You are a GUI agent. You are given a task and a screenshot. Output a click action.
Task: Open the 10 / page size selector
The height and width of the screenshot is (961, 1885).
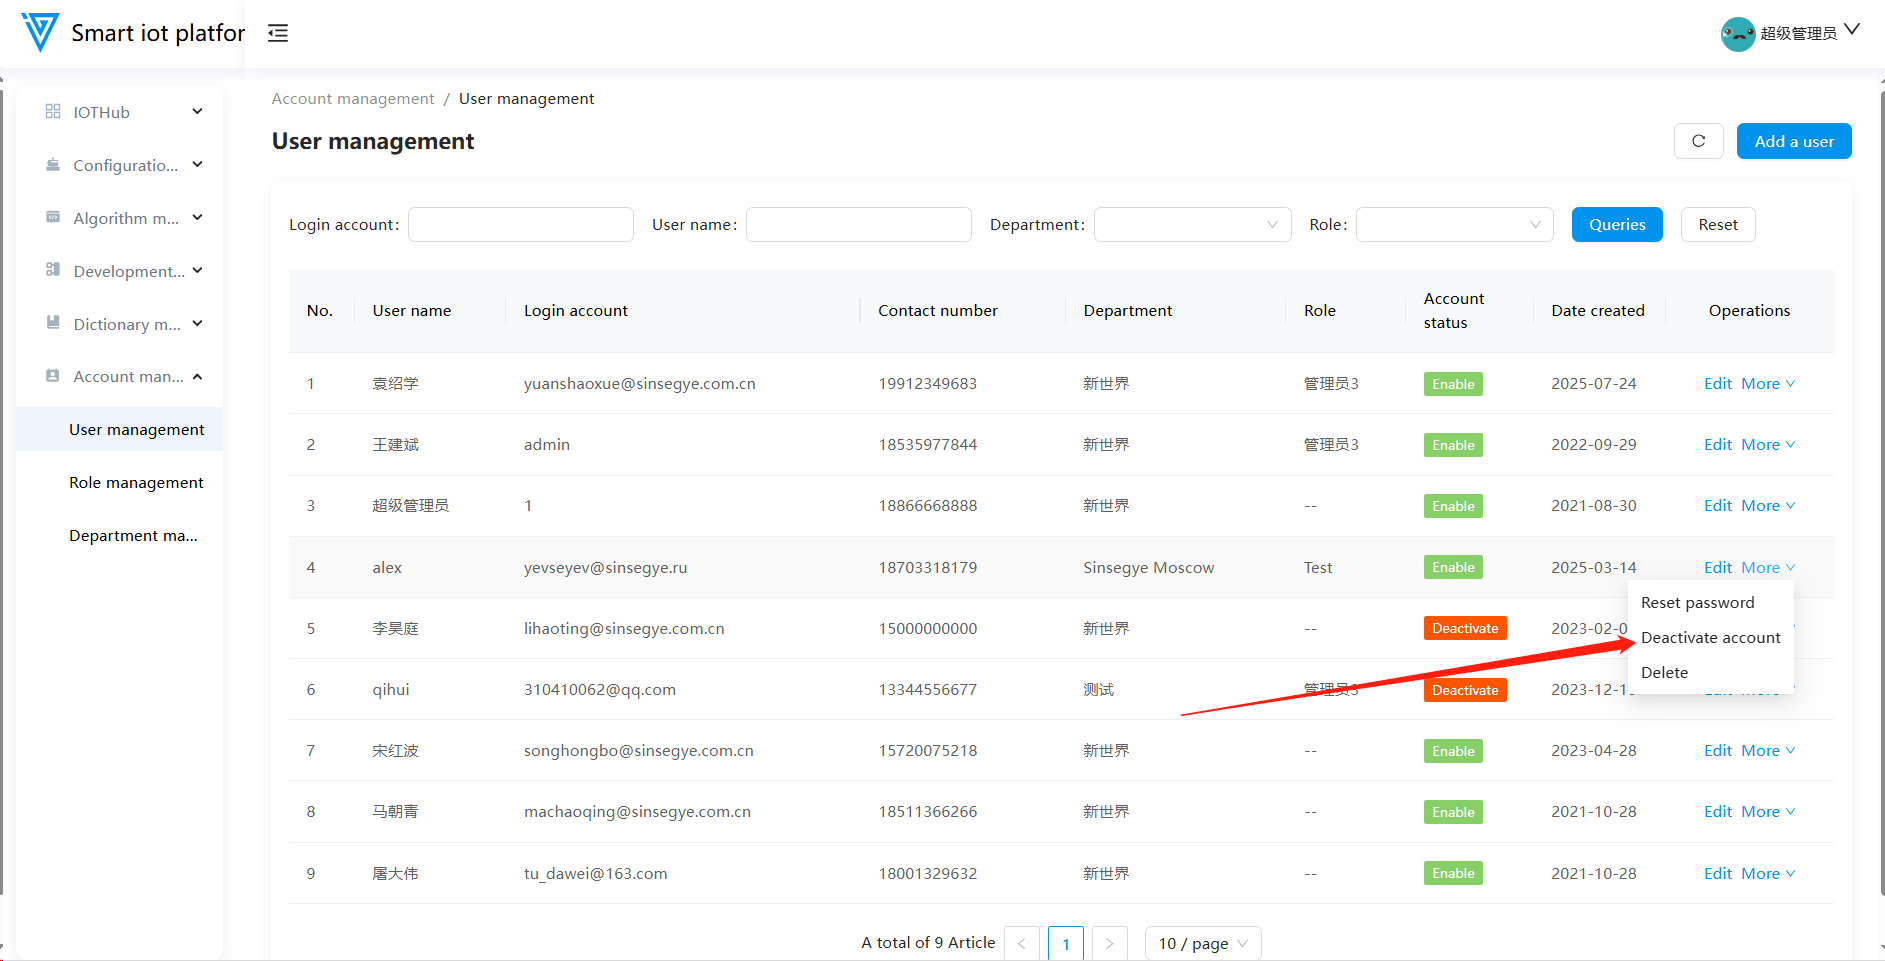tap(1202, 943)
